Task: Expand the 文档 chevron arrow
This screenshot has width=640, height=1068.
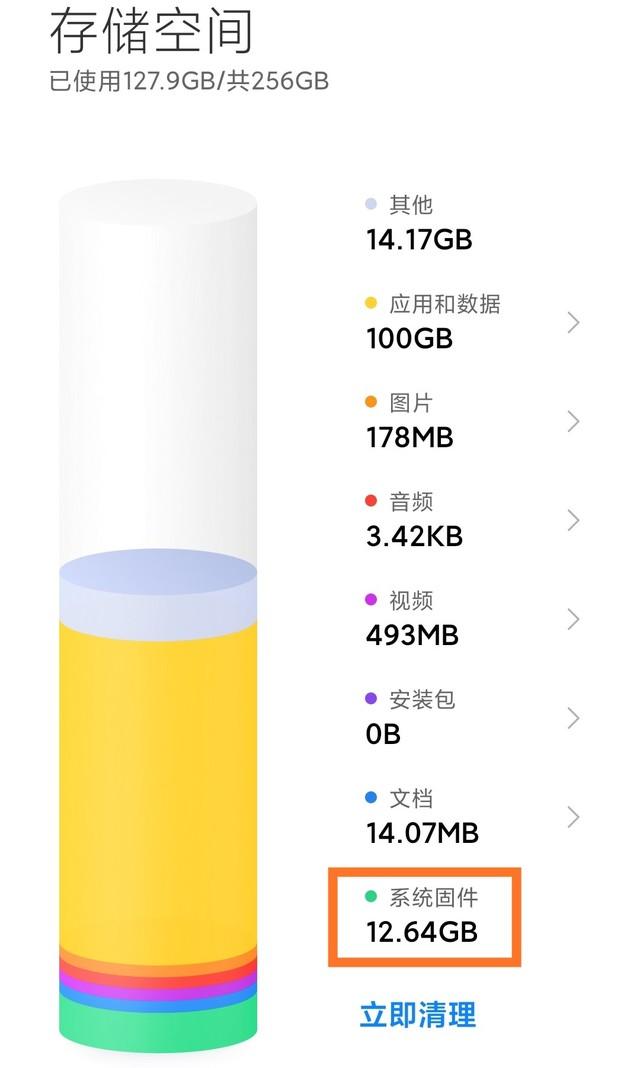Action: [573, 817]
